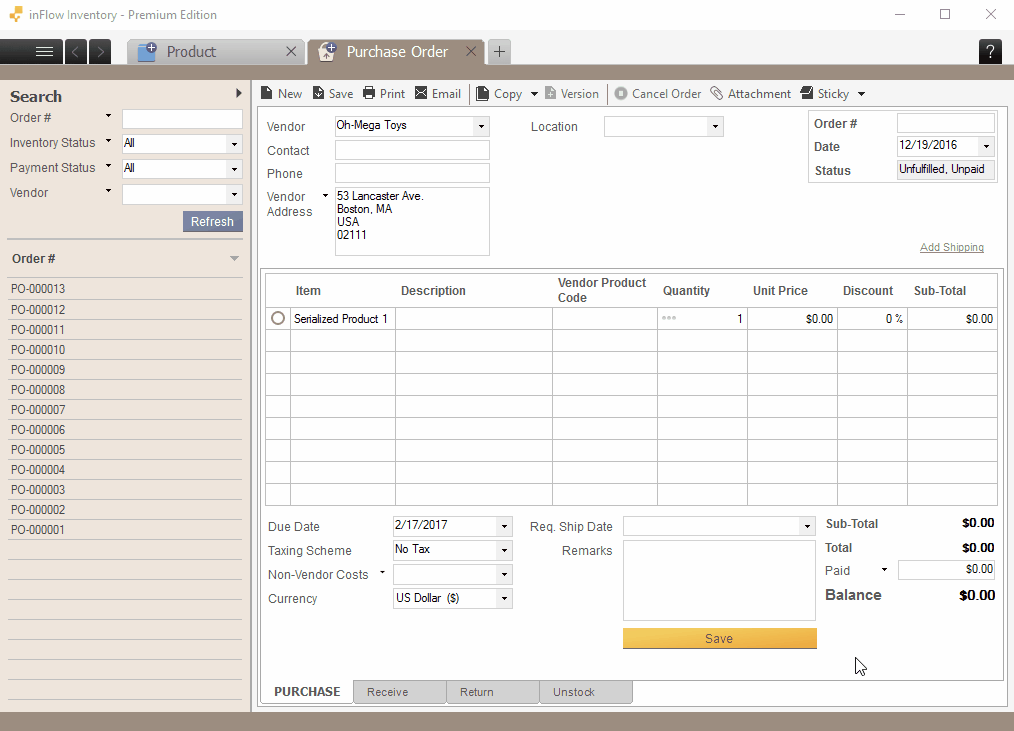
Task: Open Version history
Action: (x=572, y=94)
